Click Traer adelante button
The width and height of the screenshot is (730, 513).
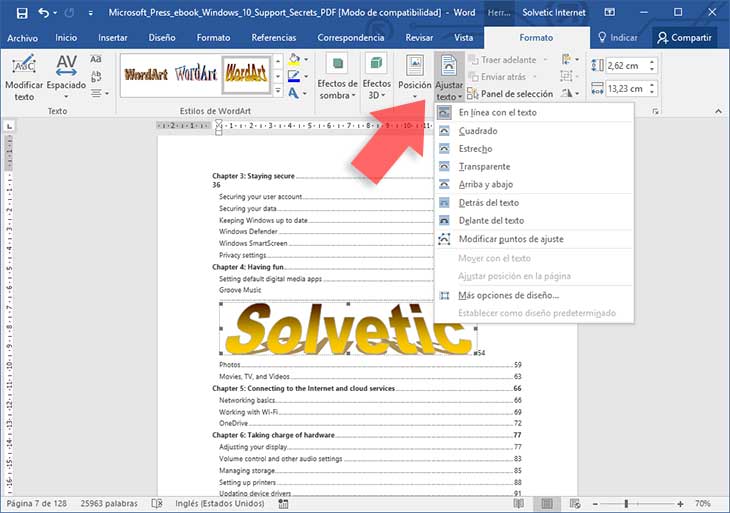pyautogui.click(x=507, y=60)
